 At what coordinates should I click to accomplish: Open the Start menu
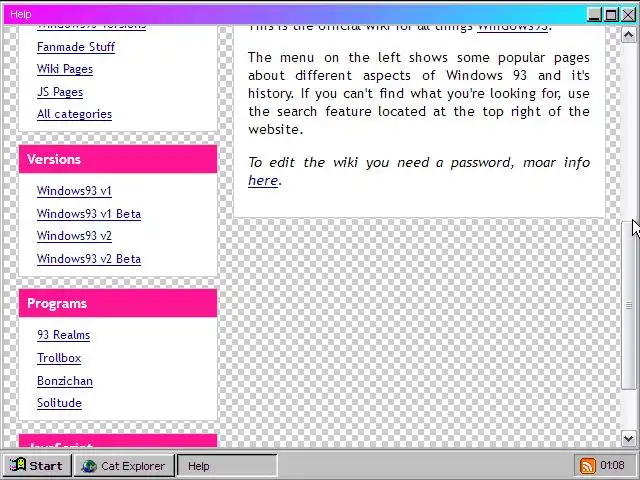(37, 466)
